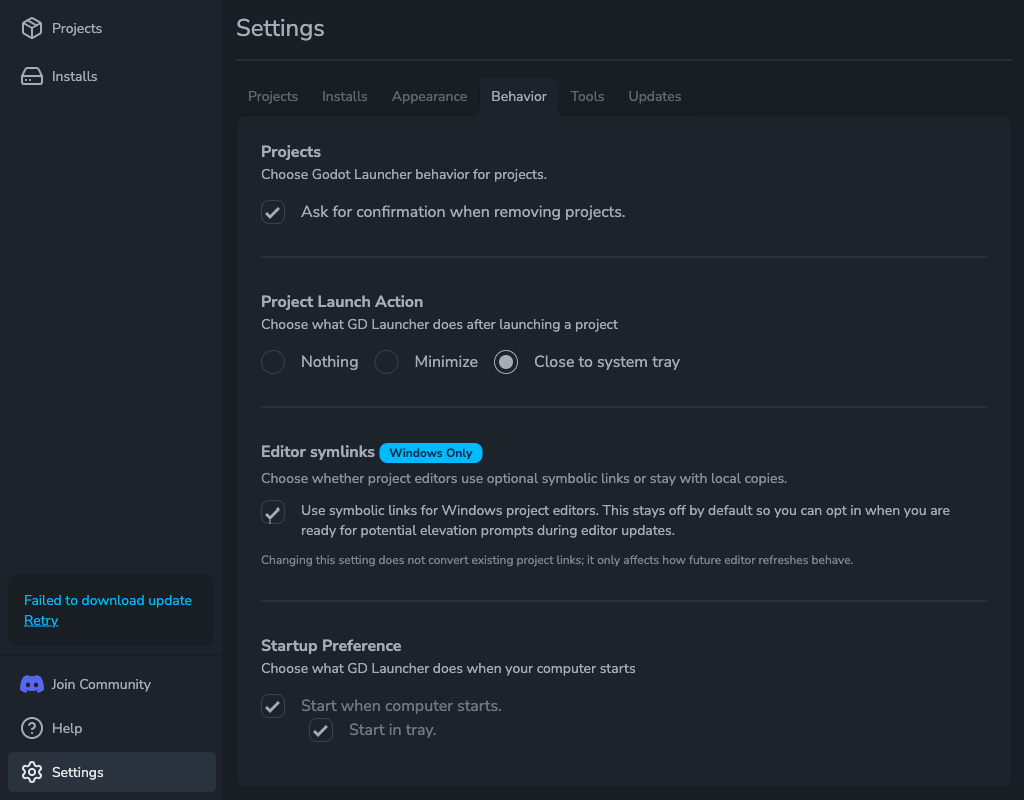Click the Projects cube icon in sidebar
This screenshot has height=800, width=1024.
tap(32, 28)
